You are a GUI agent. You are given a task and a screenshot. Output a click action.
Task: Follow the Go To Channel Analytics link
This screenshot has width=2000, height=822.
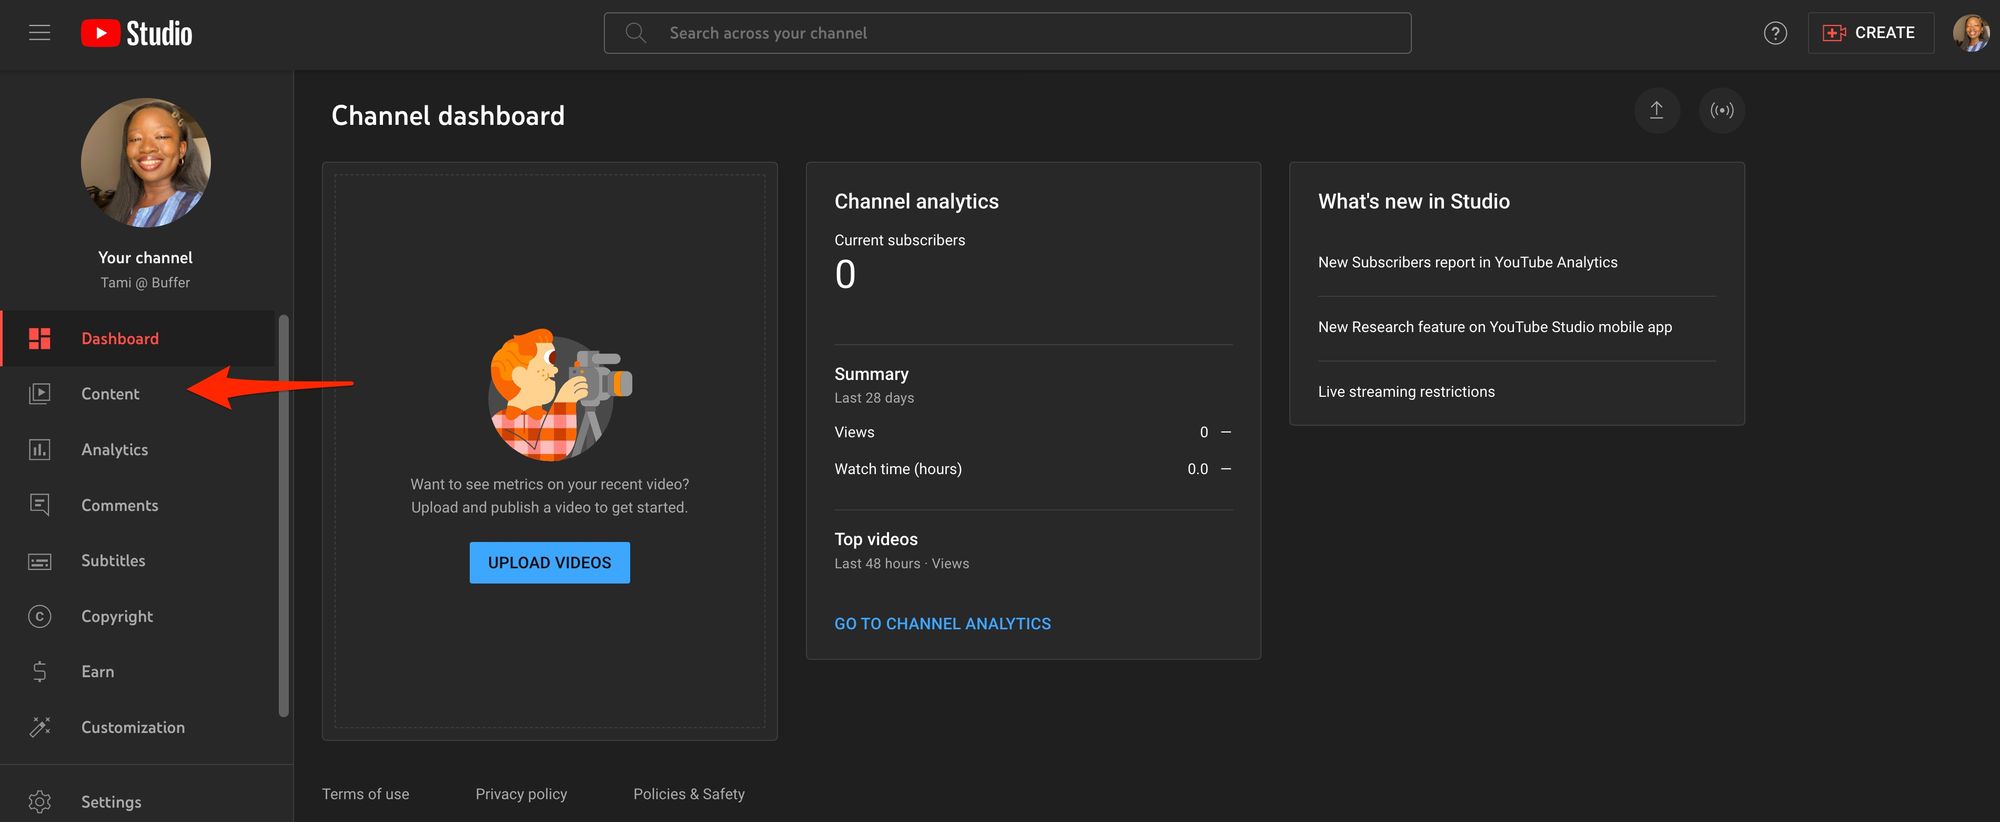(942, 624)
